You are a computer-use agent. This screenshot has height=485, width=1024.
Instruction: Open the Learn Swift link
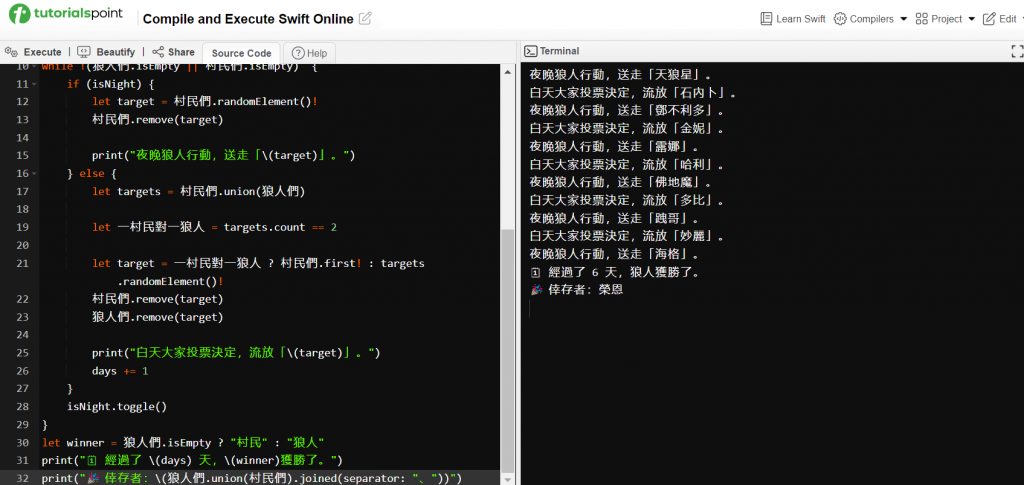tap(793, 19)
